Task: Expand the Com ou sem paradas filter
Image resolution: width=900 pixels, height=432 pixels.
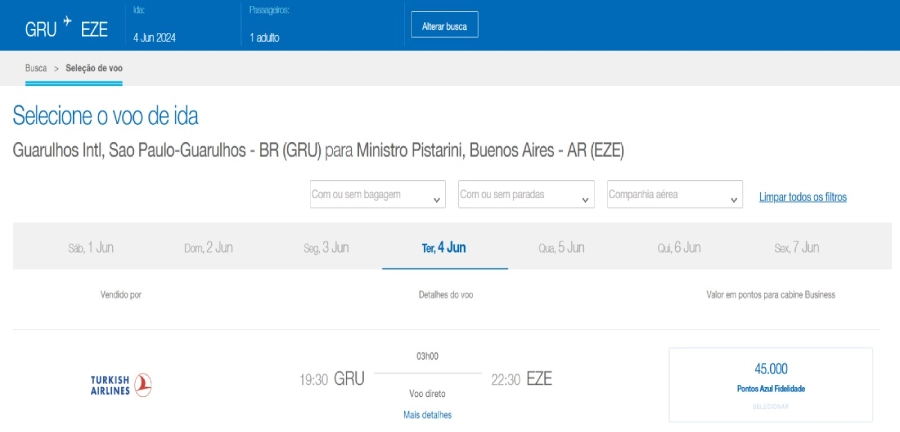Action: point(526,195)
